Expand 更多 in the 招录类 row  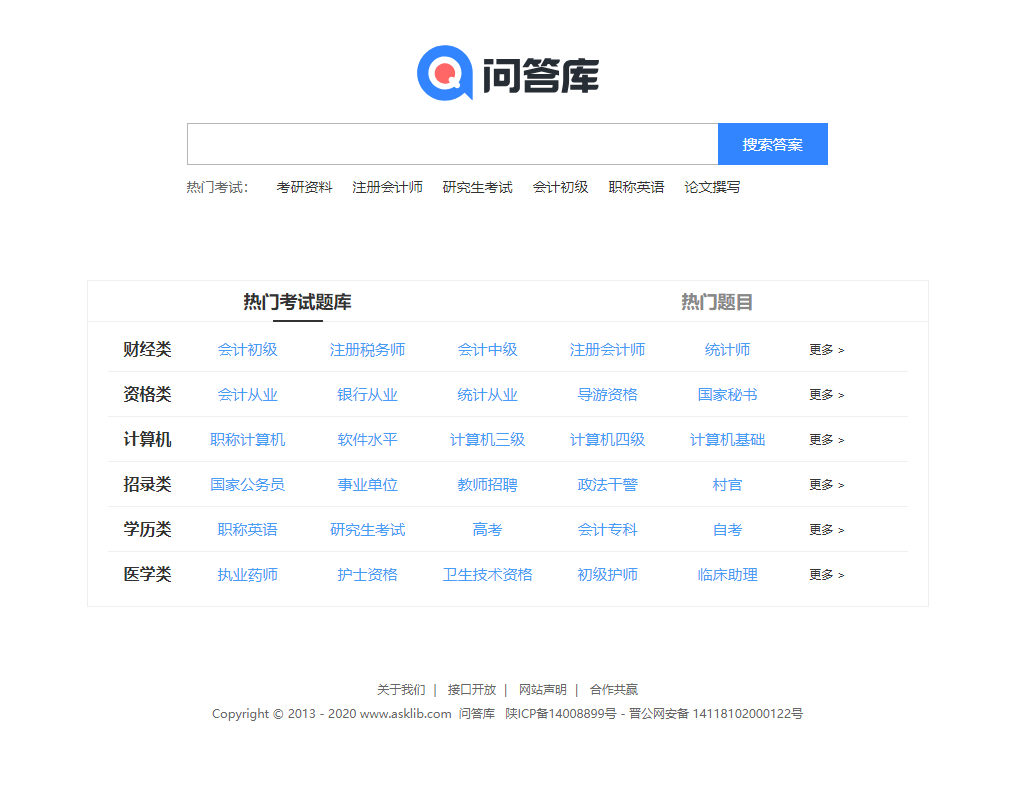(x=827, y=485)
